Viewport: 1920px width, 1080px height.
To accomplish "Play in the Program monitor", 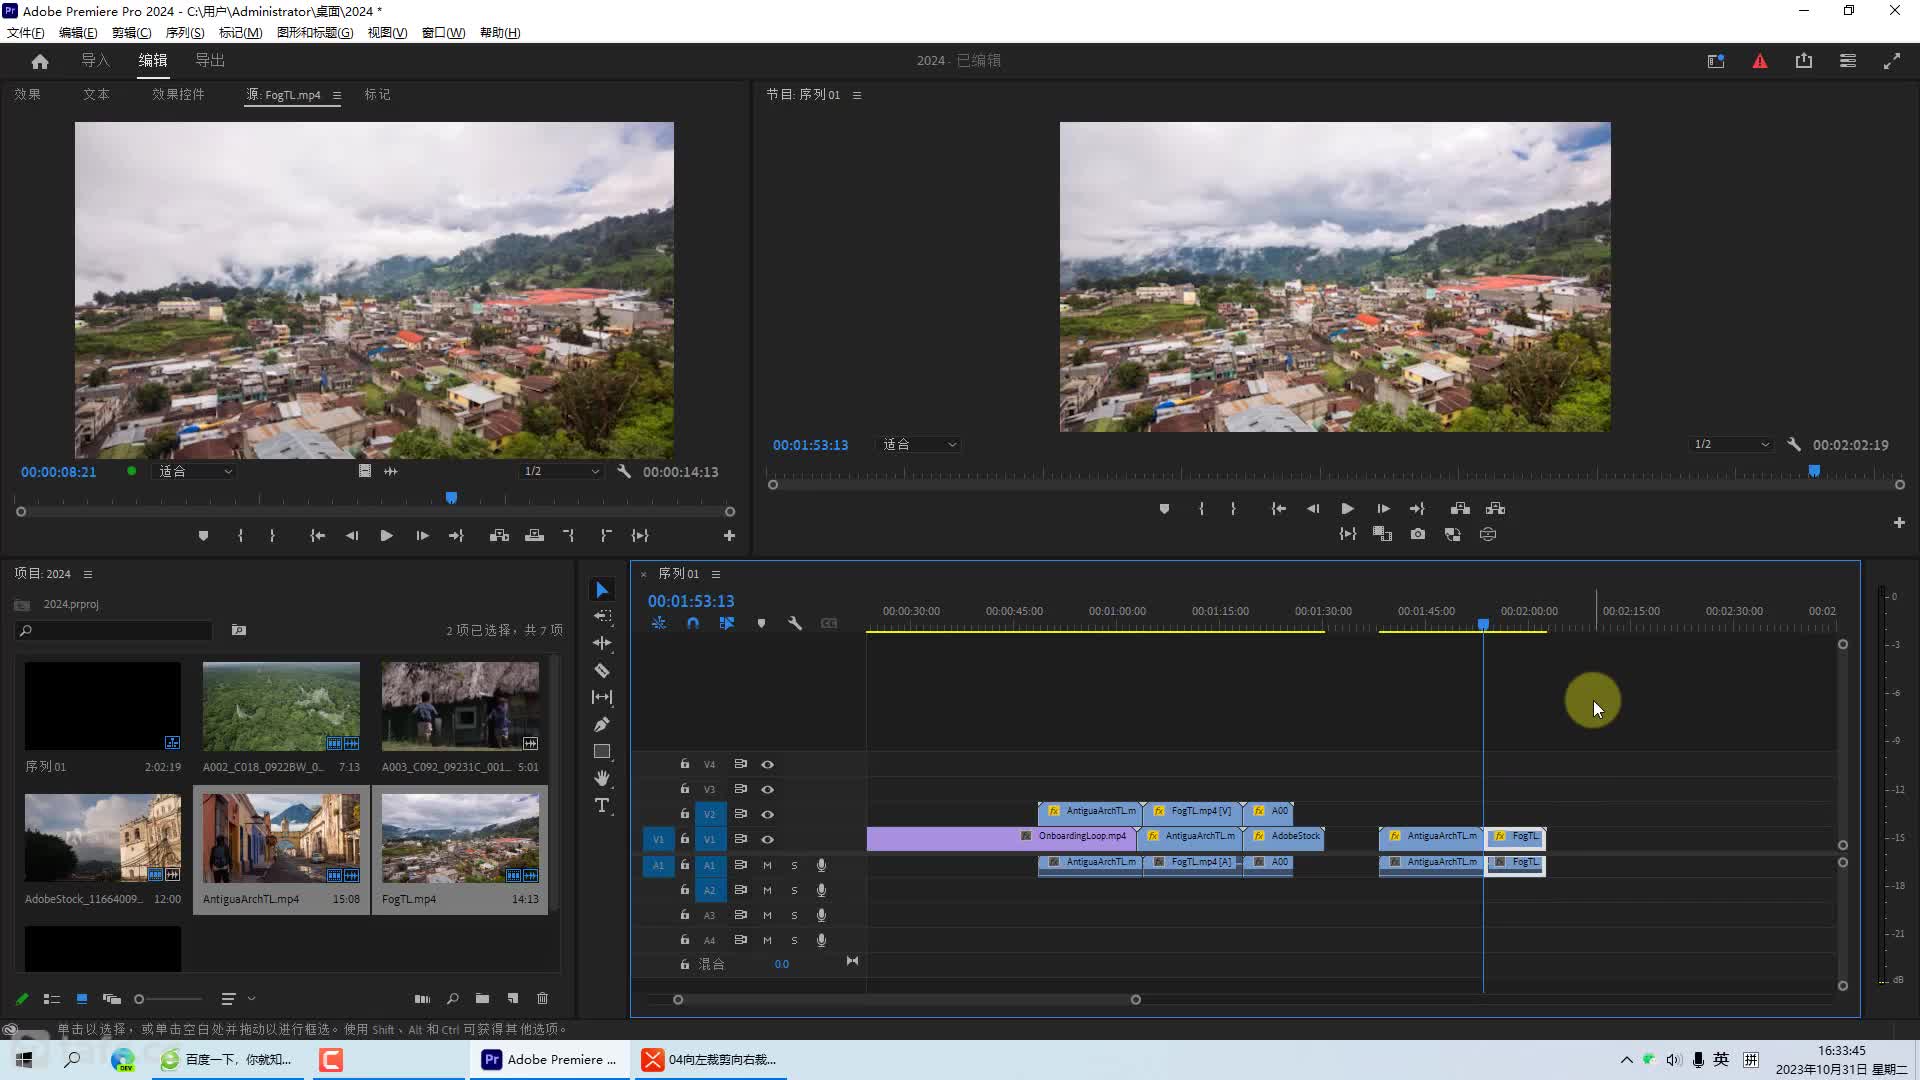I will tap(1347, 509).
